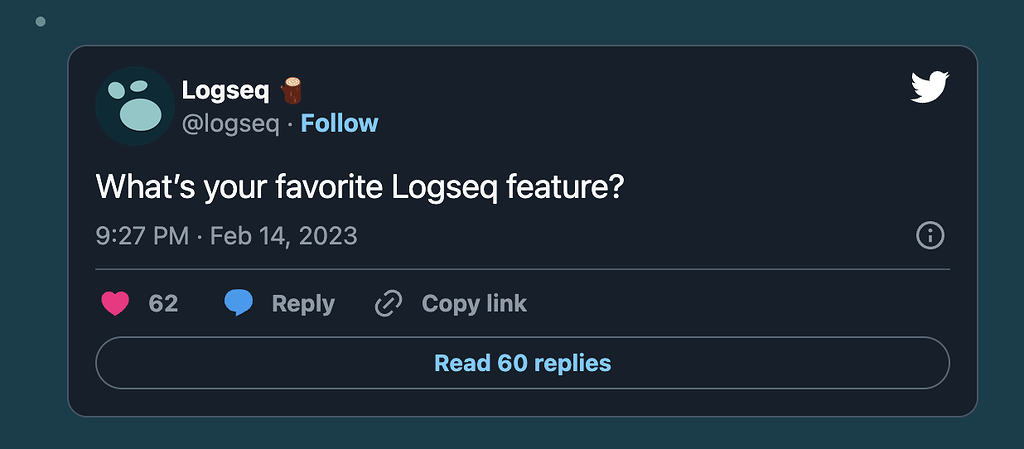
Task: Select the Copy link text
Action: [x=474, y=303]
